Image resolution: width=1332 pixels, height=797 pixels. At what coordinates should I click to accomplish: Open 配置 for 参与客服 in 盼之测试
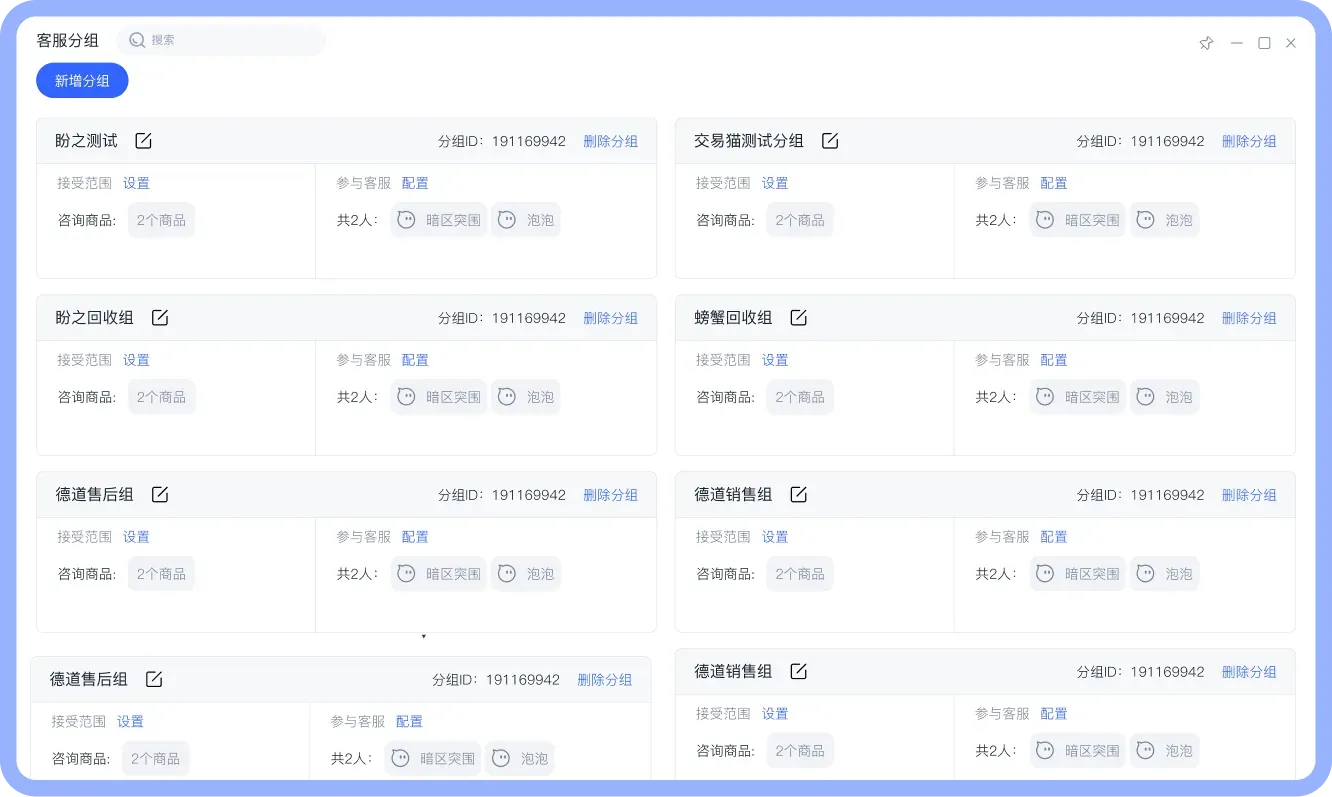pos(415,183)
